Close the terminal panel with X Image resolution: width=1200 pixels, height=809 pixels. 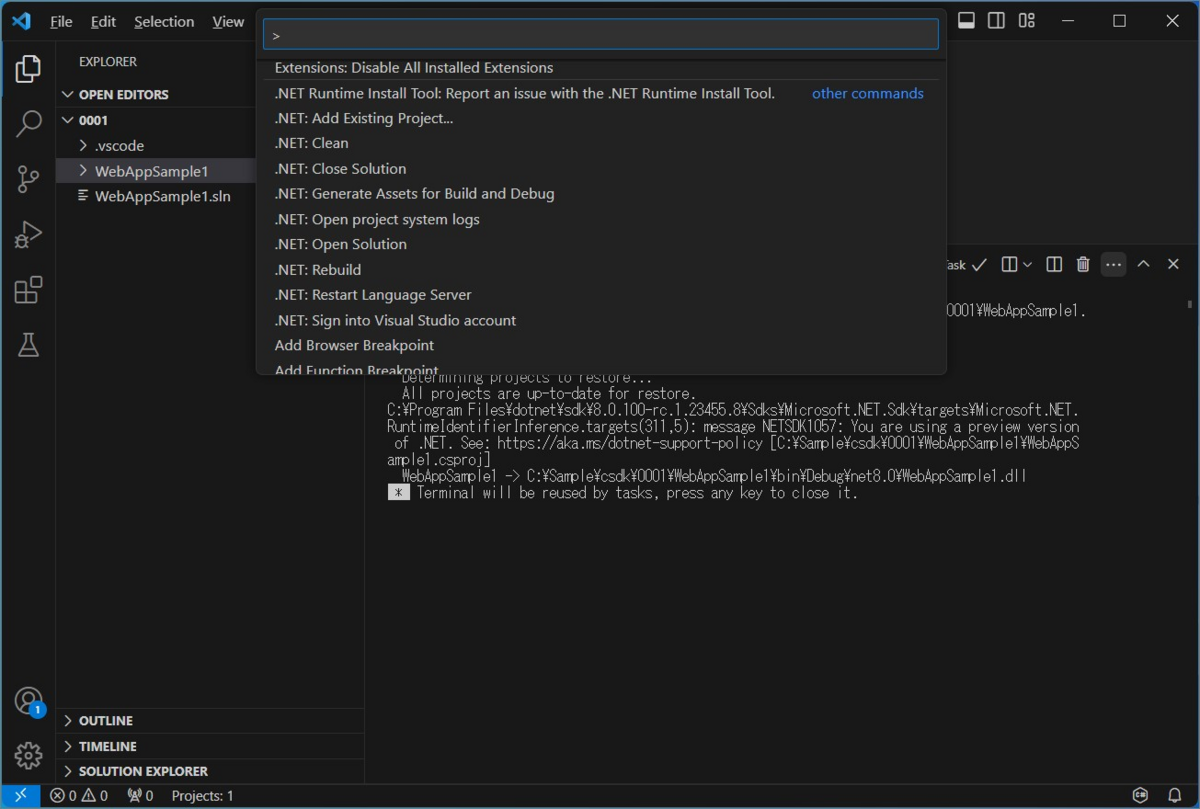(1173, 264)
